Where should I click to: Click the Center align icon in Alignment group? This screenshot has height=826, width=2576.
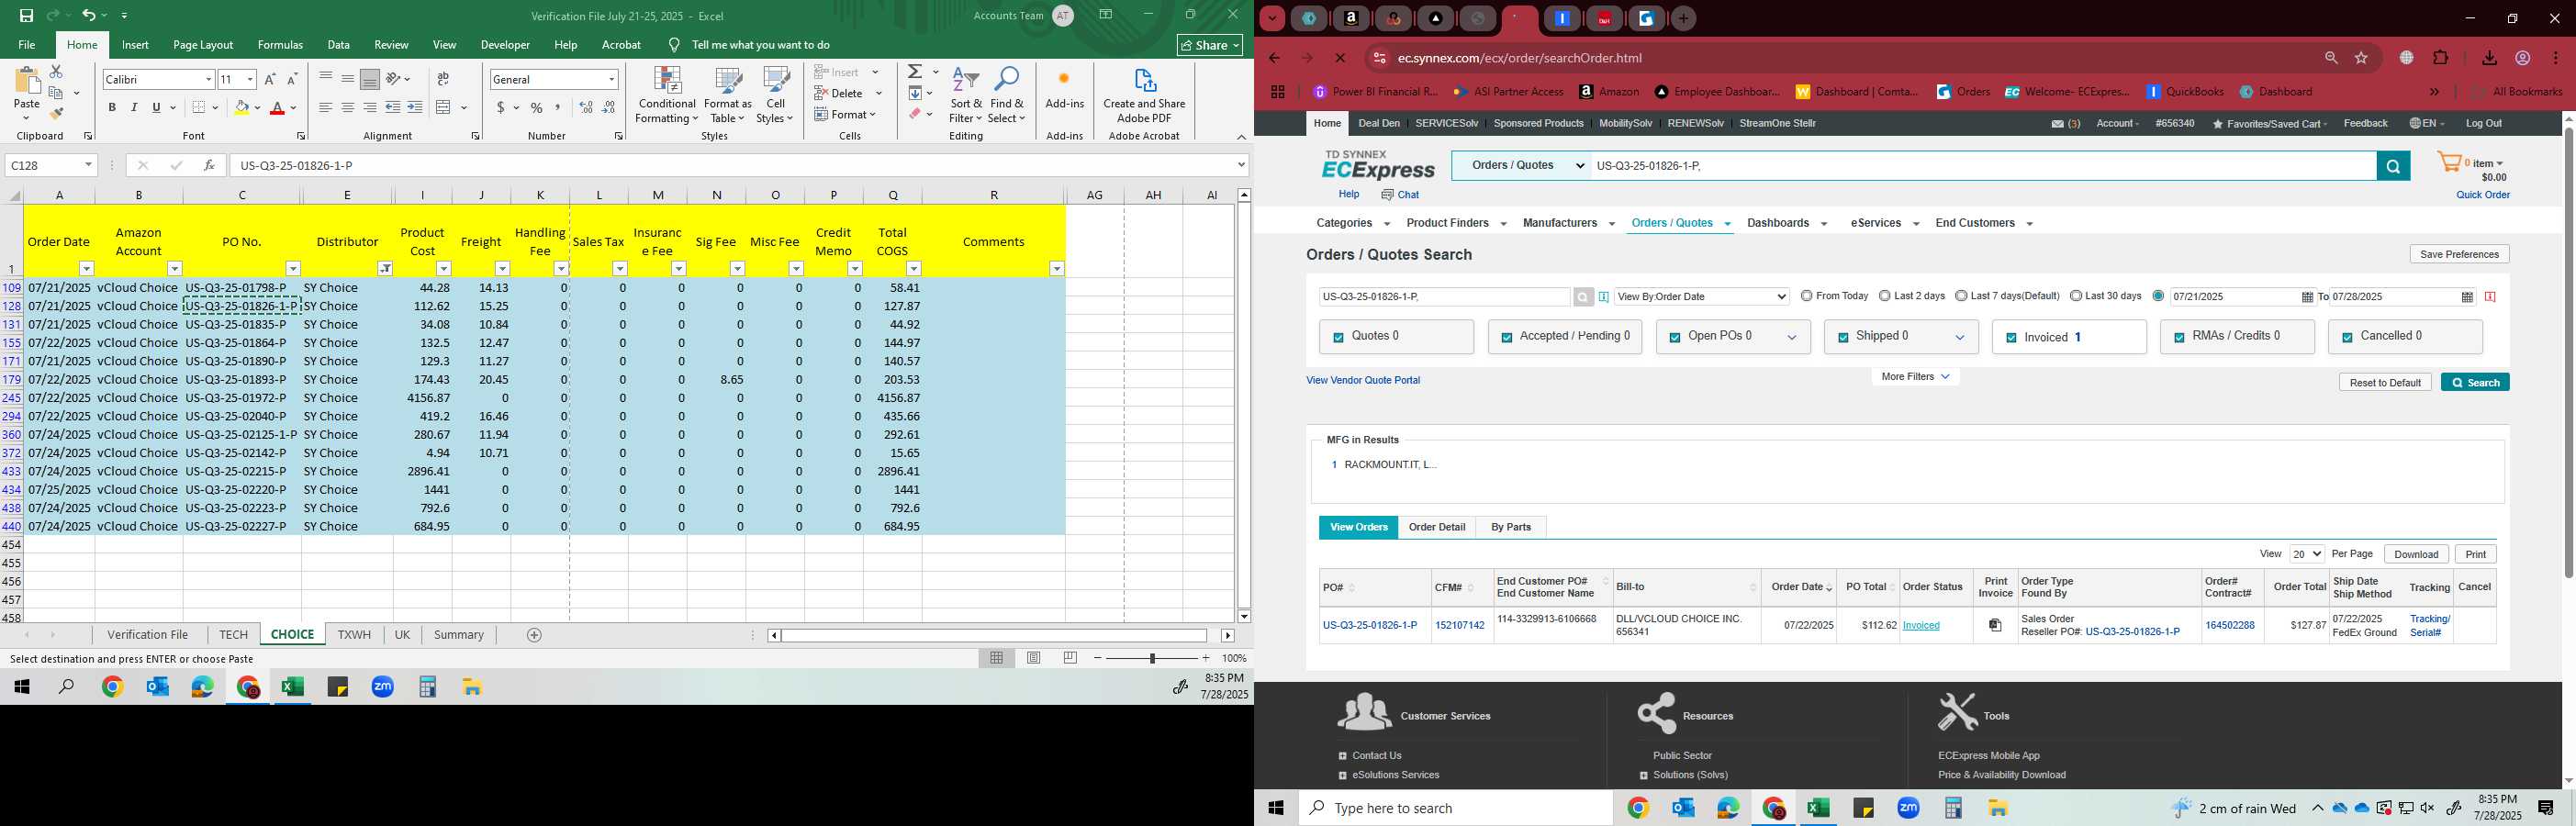click(347, 108)
